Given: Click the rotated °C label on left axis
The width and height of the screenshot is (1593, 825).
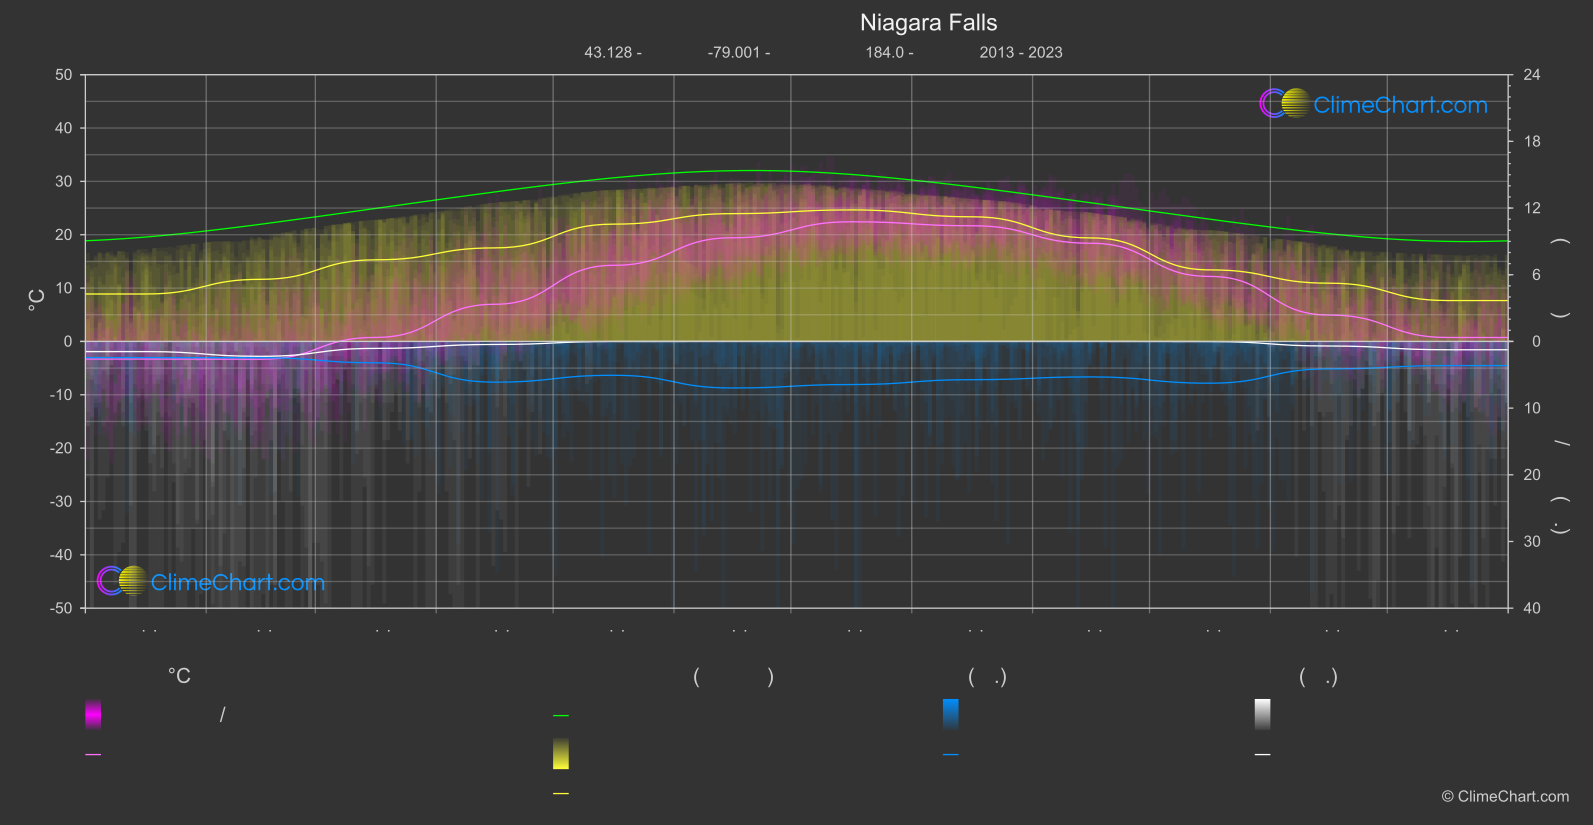Looking at the screenshot, I should (x=37, y=300).
